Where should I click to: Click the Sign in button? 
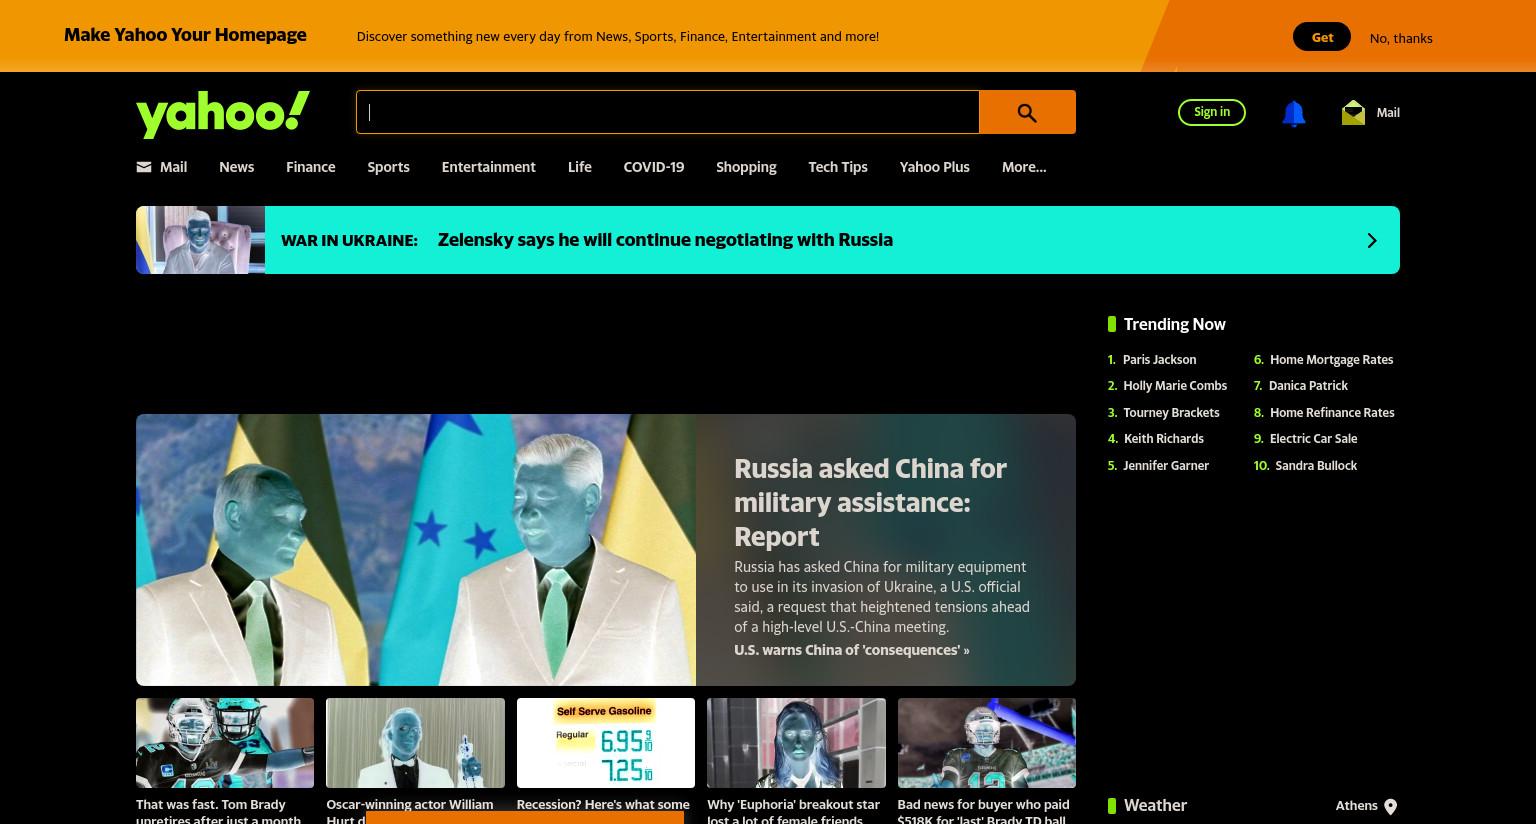[x=1212, y=112]
